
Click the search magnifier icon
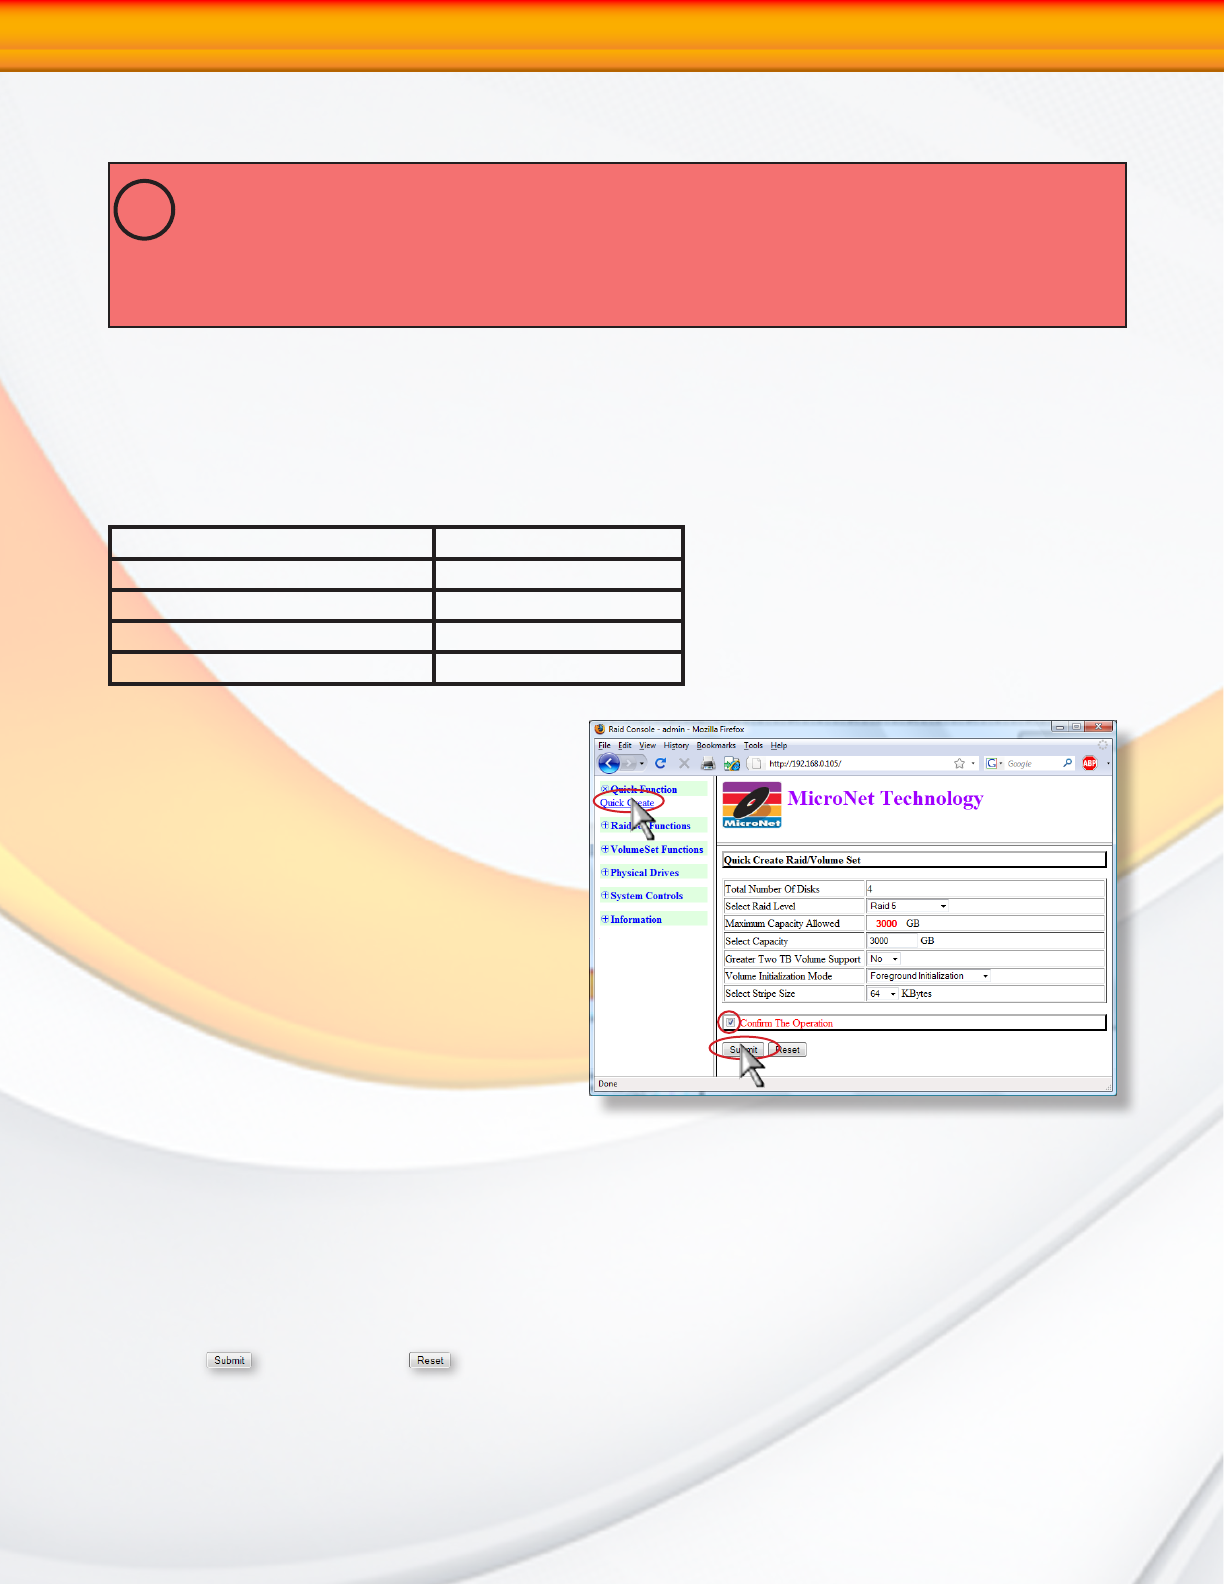(x=1067, y=763)
